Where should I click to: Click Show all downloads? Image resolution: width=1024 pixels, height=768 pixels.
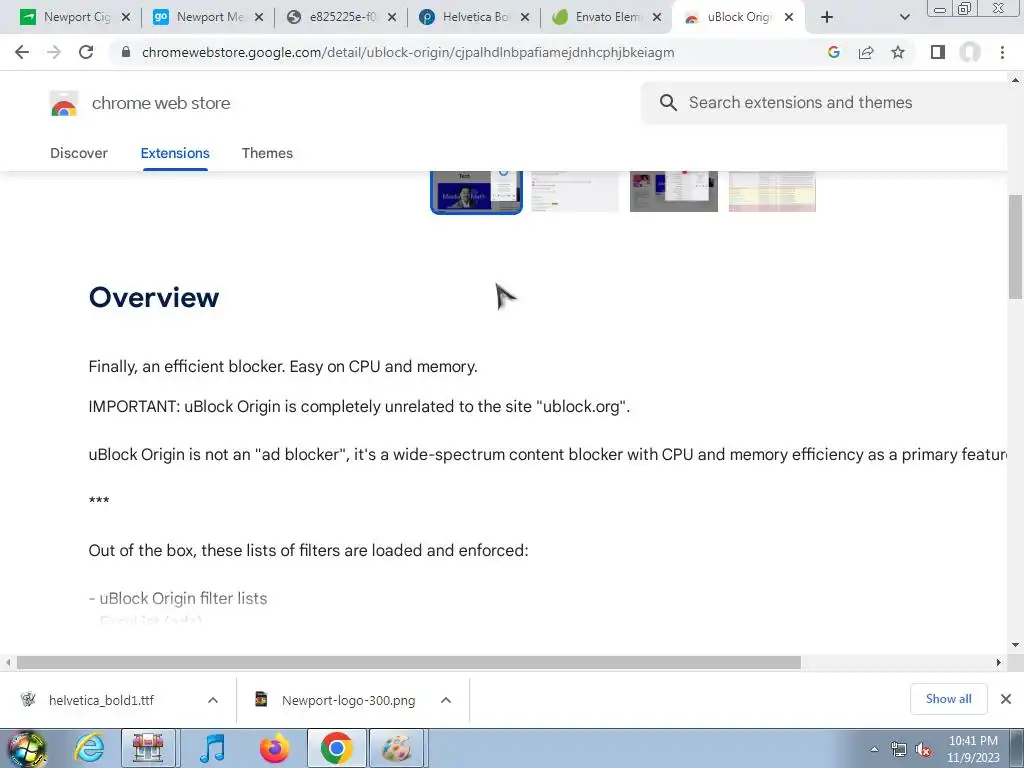click(x=948, y=699)
